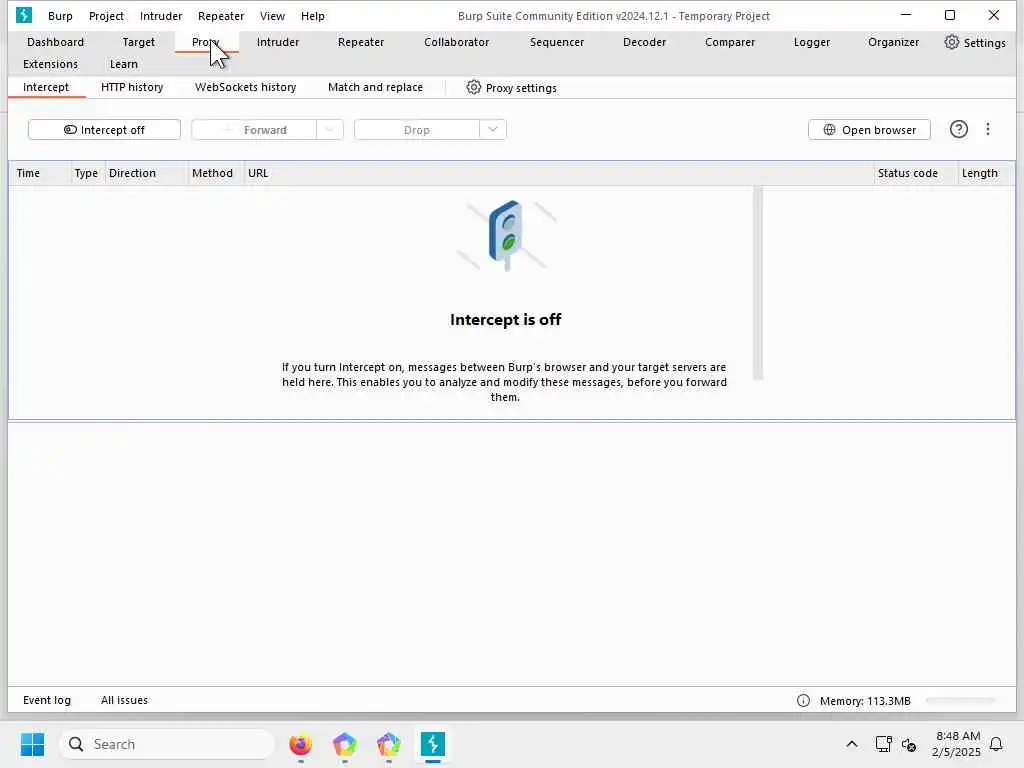Open the Intruder menu in menu bar
1024x768 pixels.
[x=161, y=16]
